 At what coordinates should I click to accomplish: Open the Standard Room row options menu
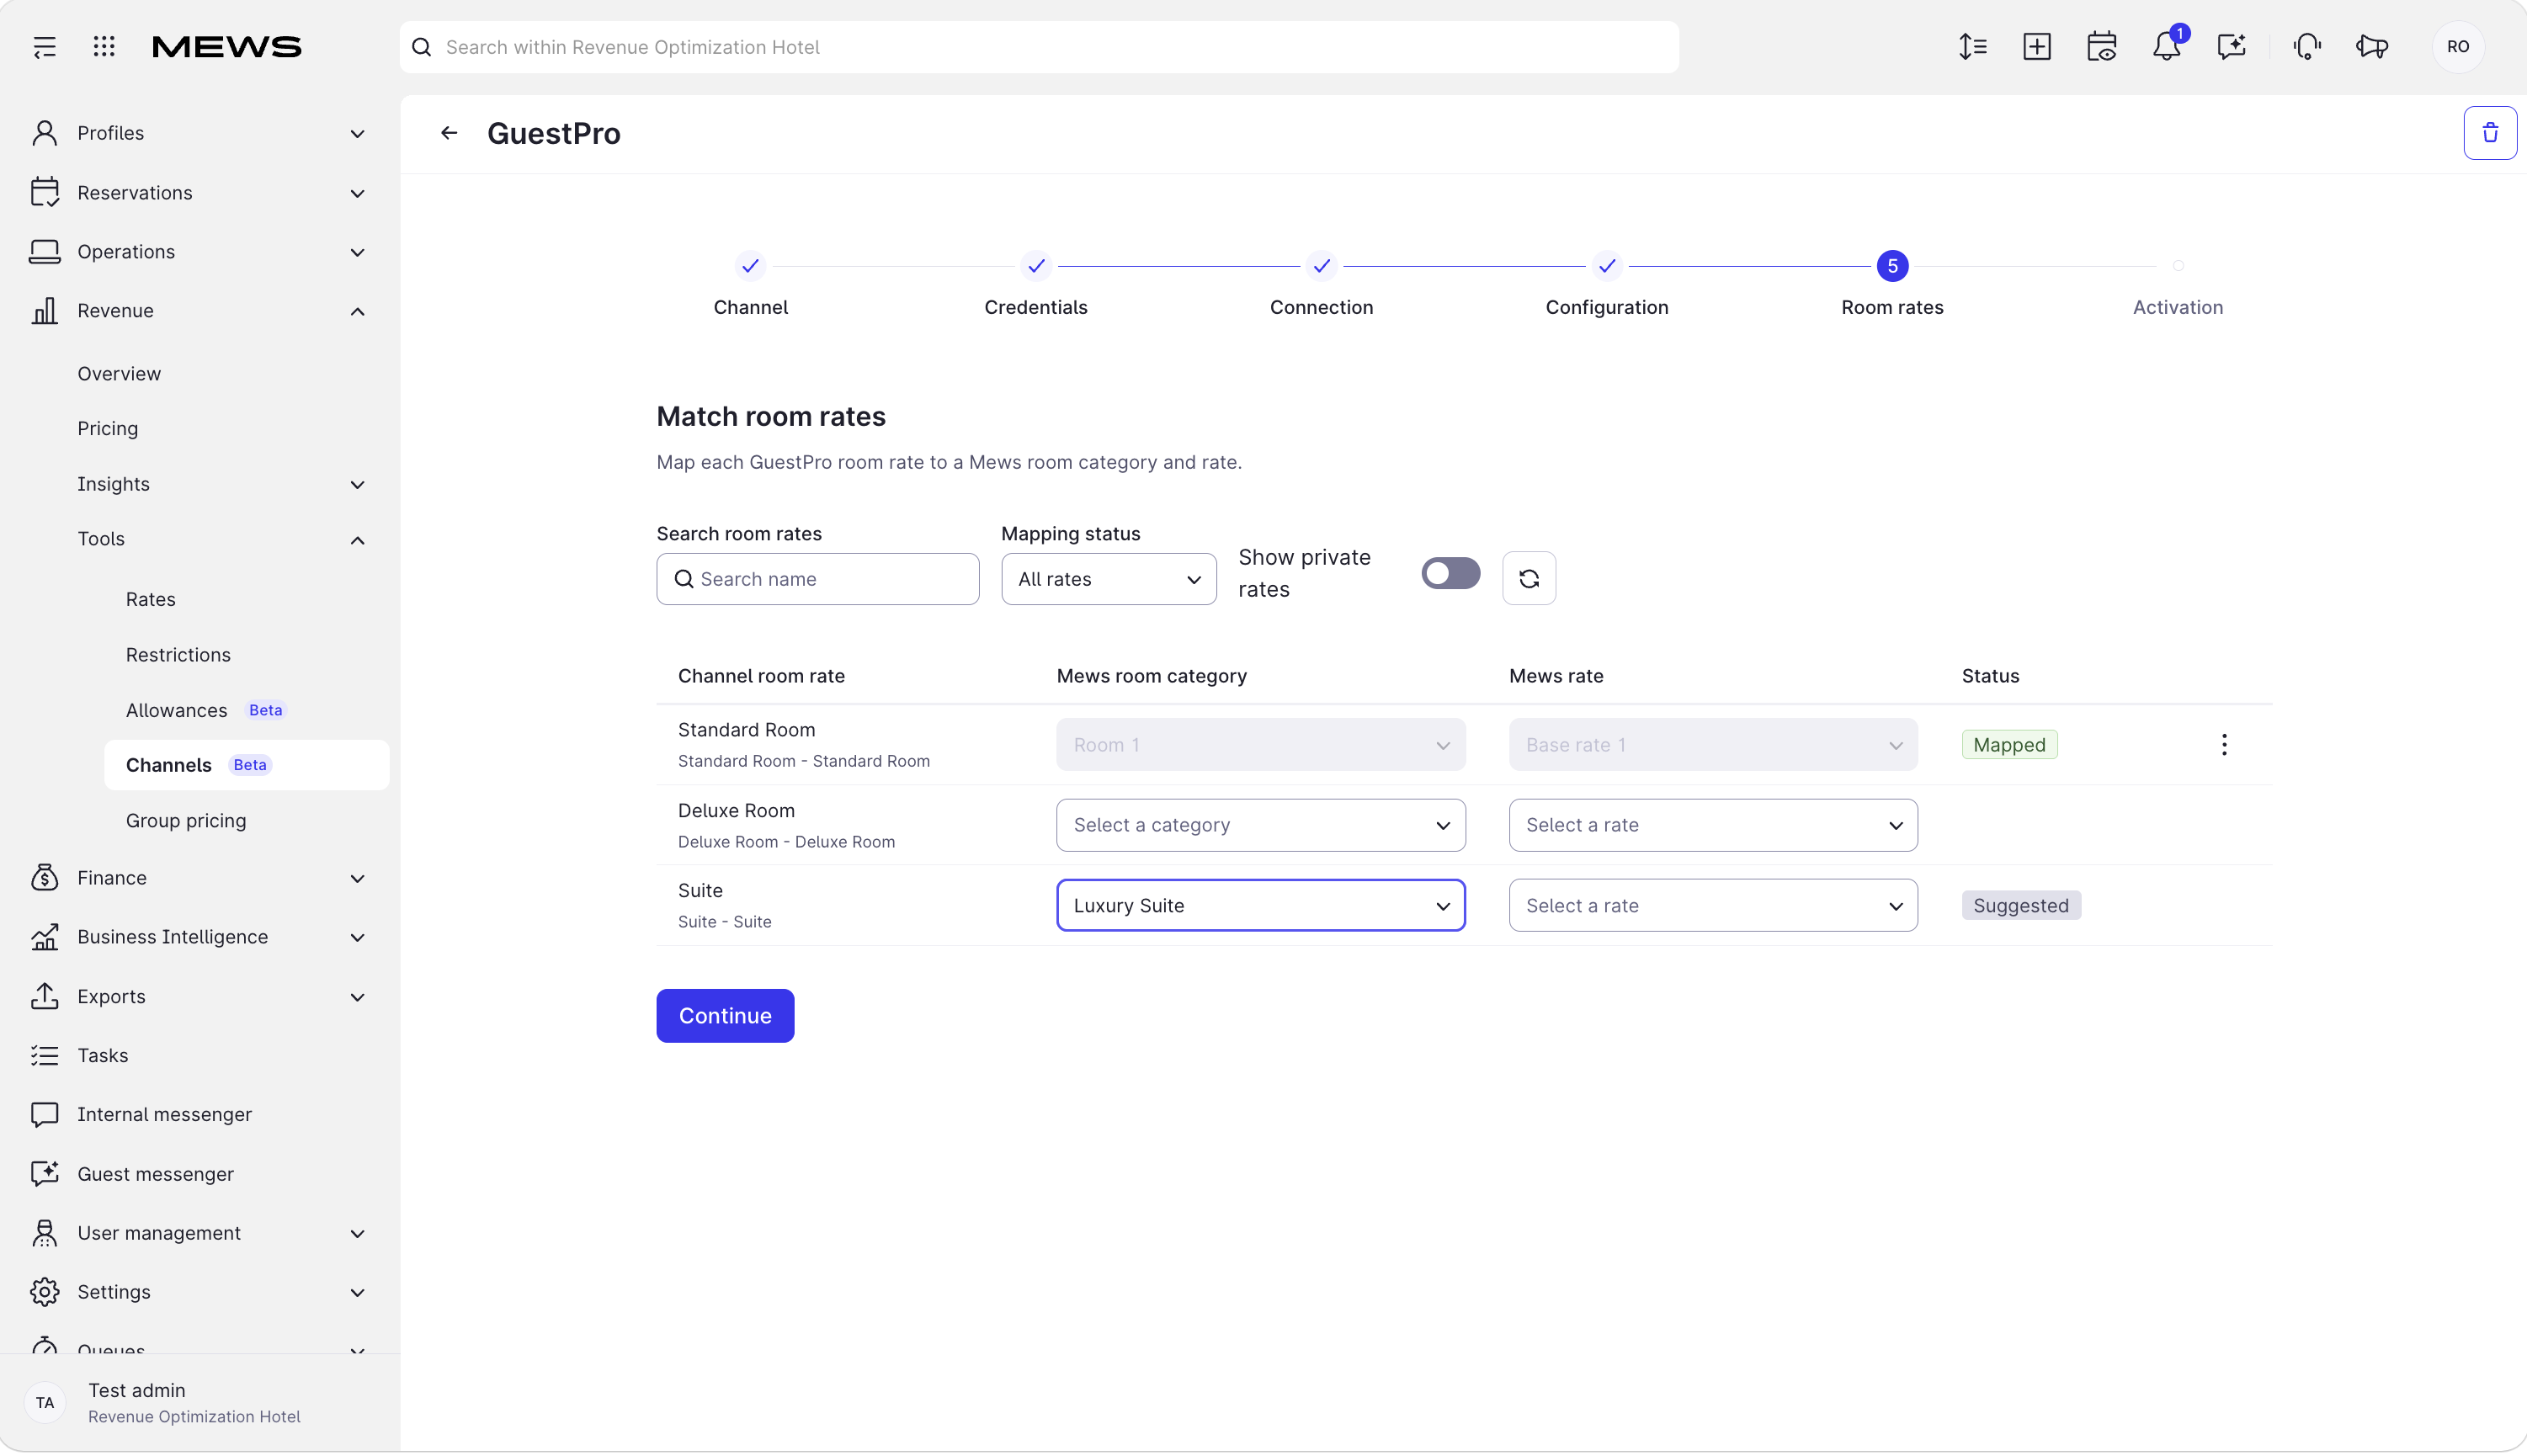[x=2224, y=744]
